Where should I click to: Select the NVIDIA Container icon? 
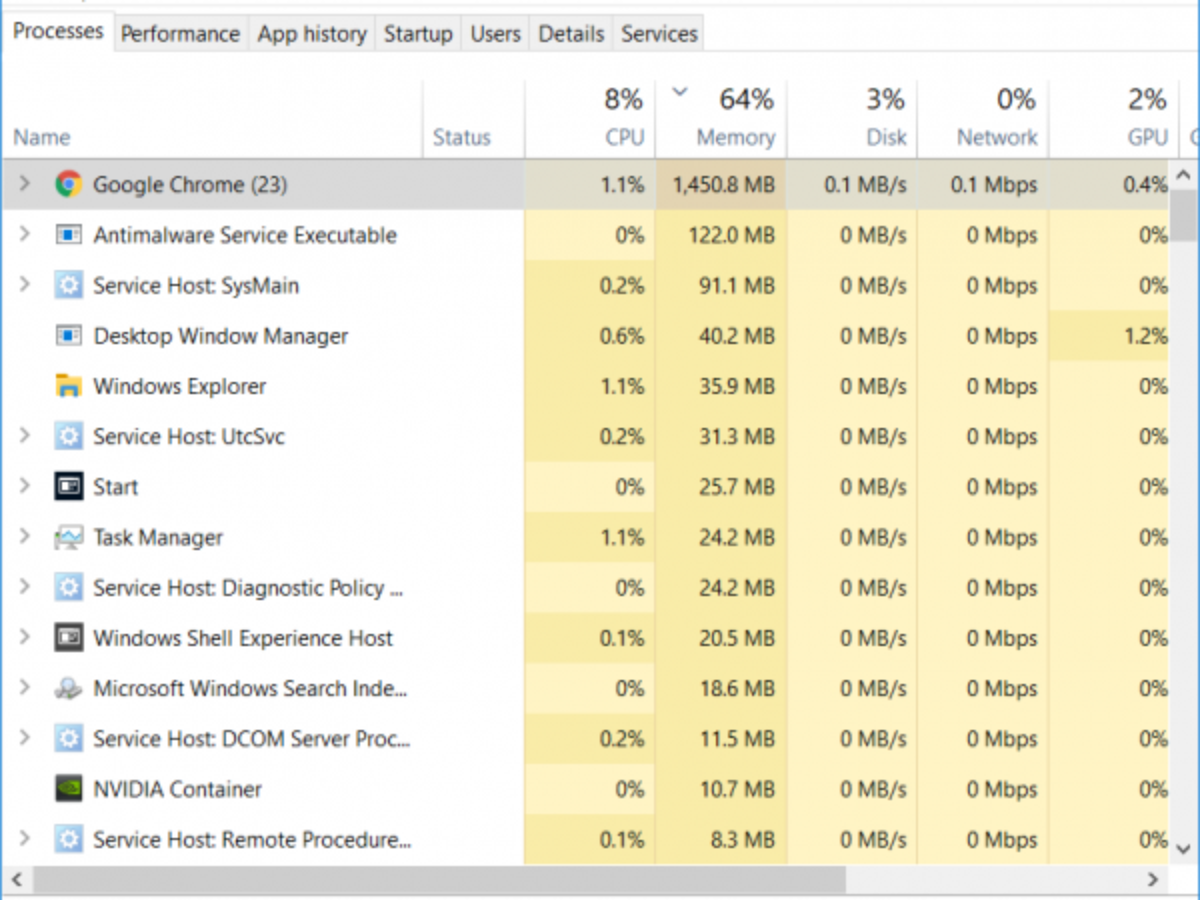pos(68,789)
